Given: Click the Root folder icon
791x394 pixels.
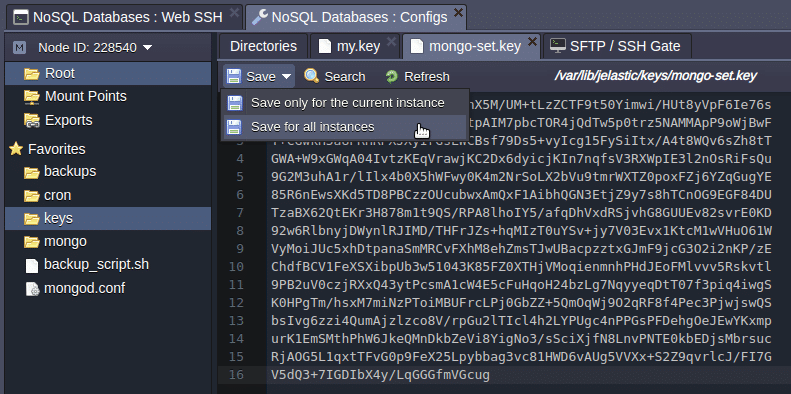Looking at the screenshot, I should tap(32, 74).
